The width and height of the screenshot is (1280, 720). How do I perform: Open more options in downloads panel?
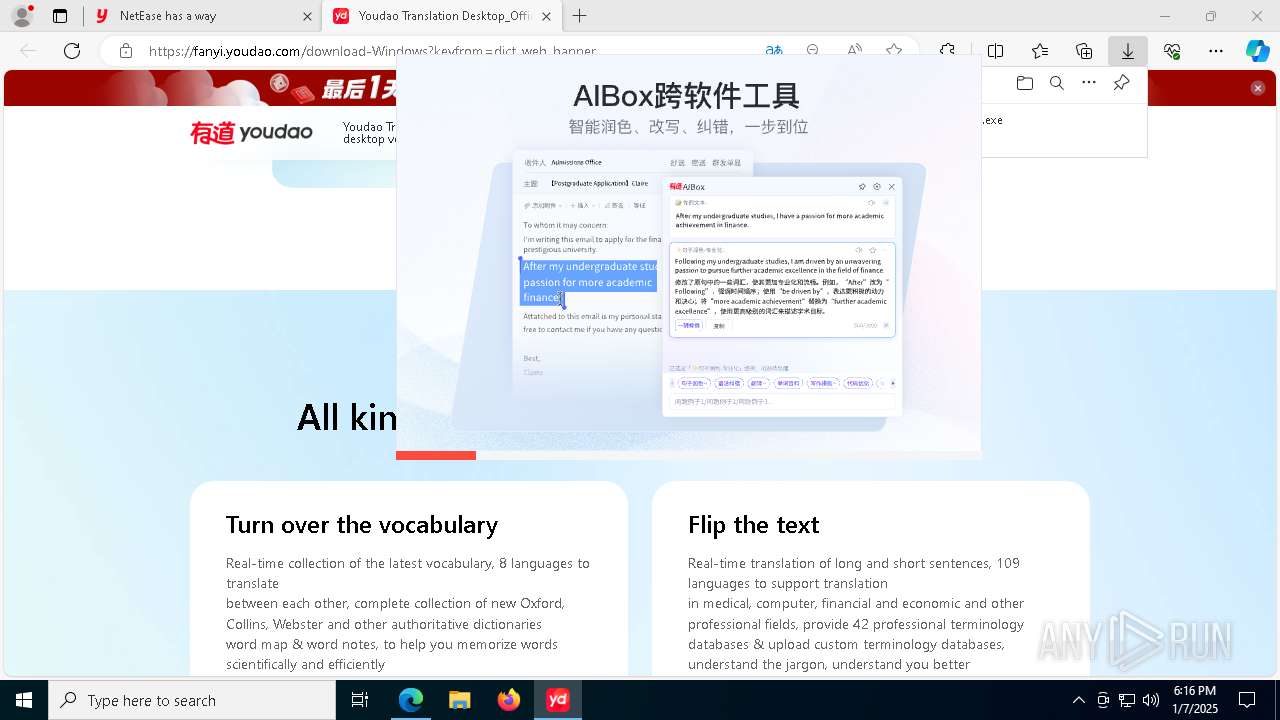tap(1089, 83)
